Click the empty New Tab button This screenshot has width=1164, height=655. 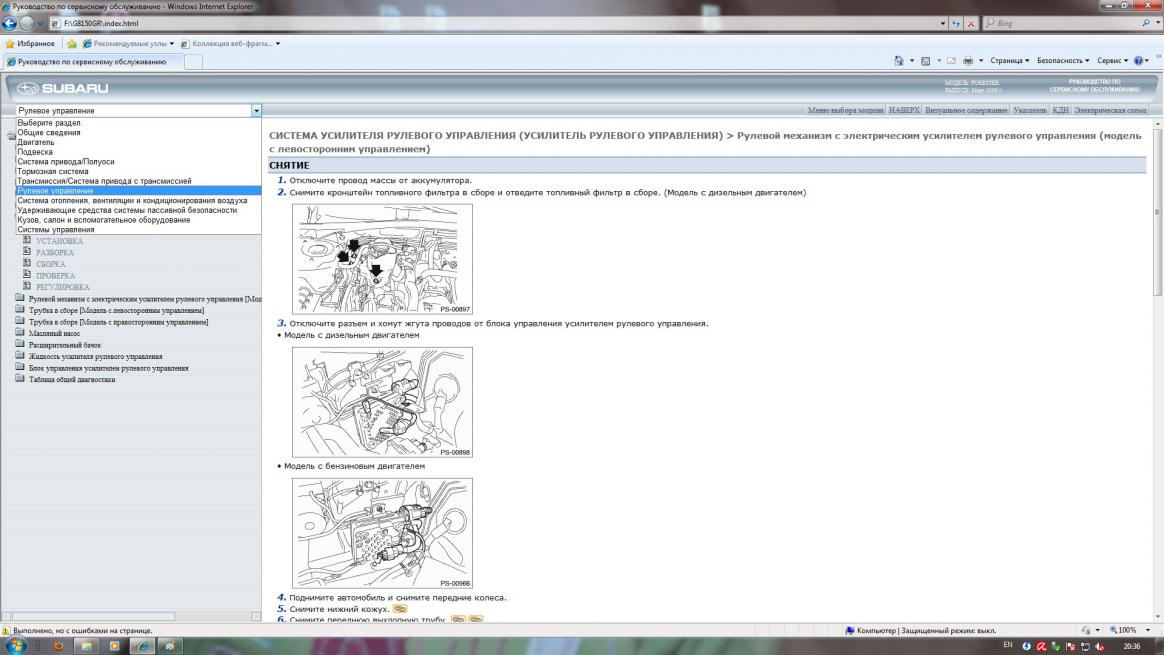click(x=193, y=62)
